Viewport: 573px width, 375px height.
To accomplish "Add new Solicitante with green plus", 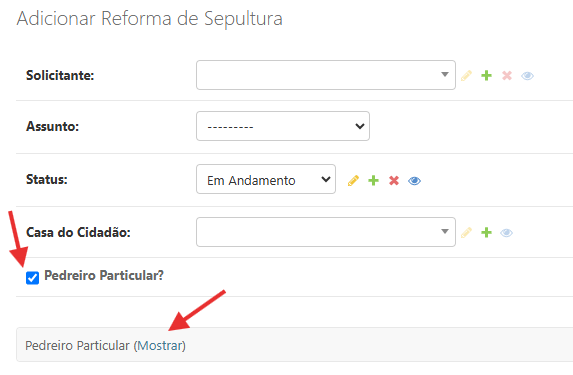I will click(x=486, y=76).
